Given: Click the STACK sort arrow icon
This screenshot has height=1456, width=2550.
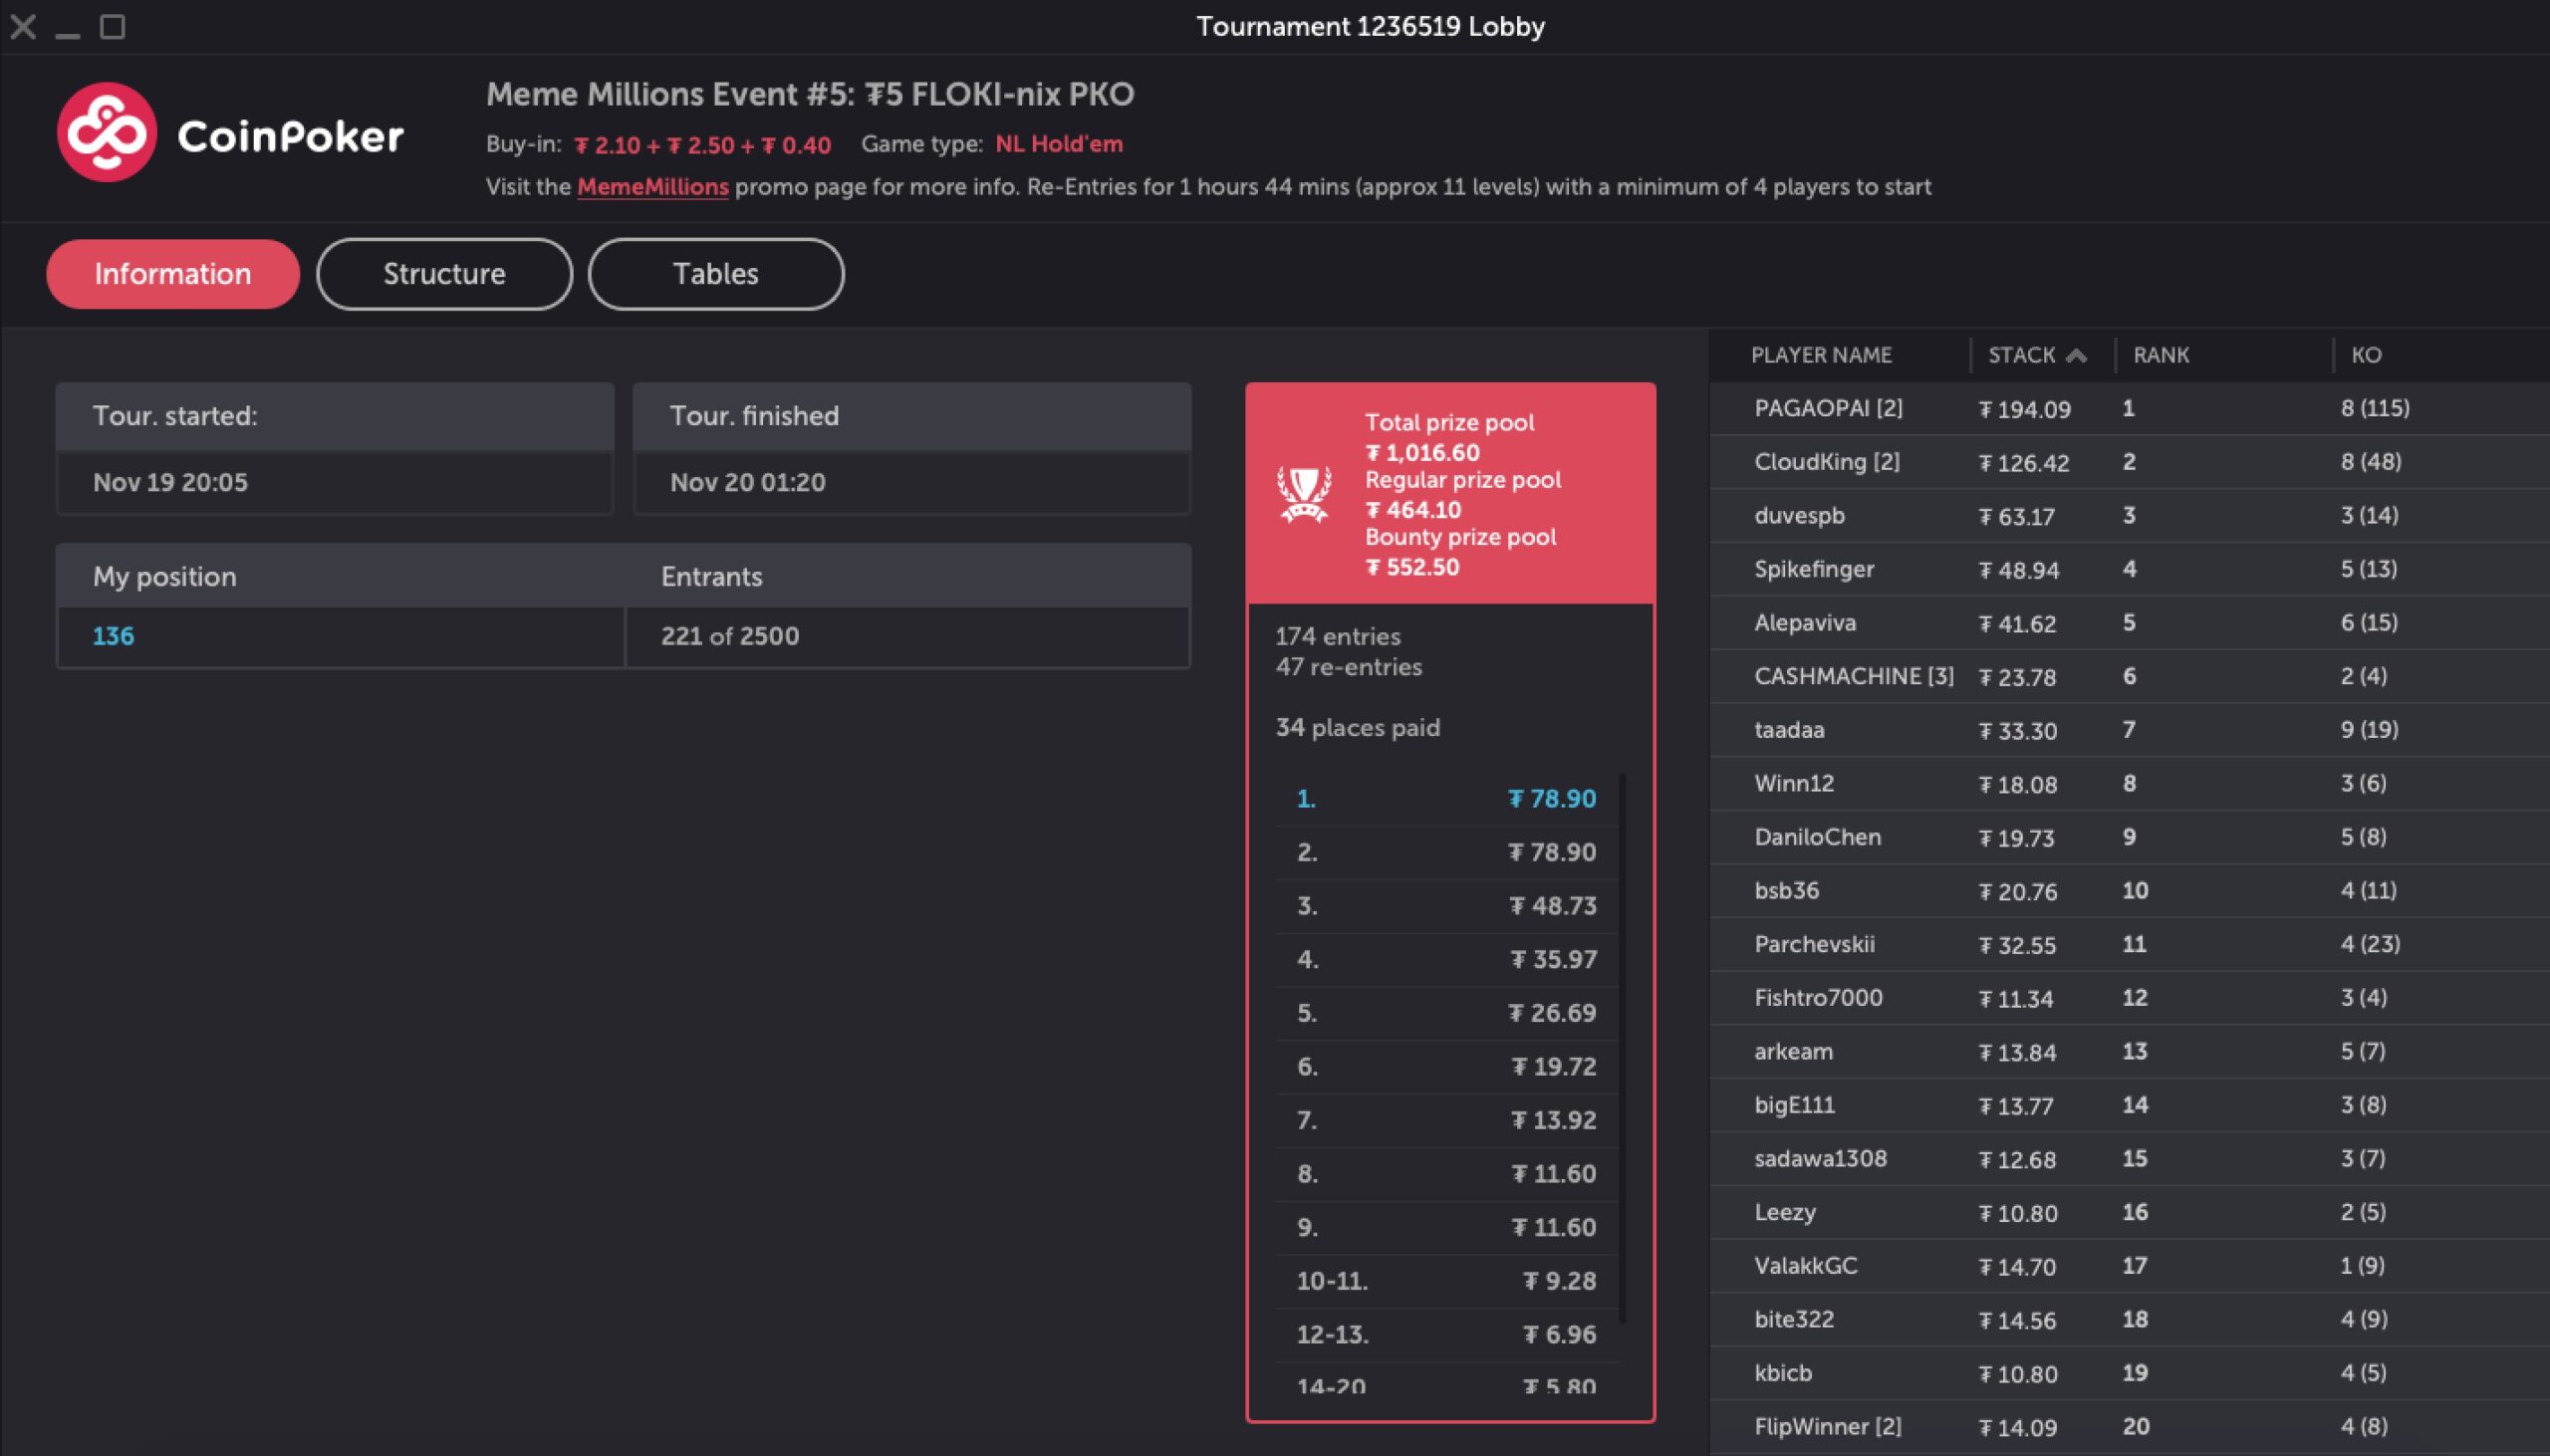Looking at the screenshot, I should (2076, 355).
